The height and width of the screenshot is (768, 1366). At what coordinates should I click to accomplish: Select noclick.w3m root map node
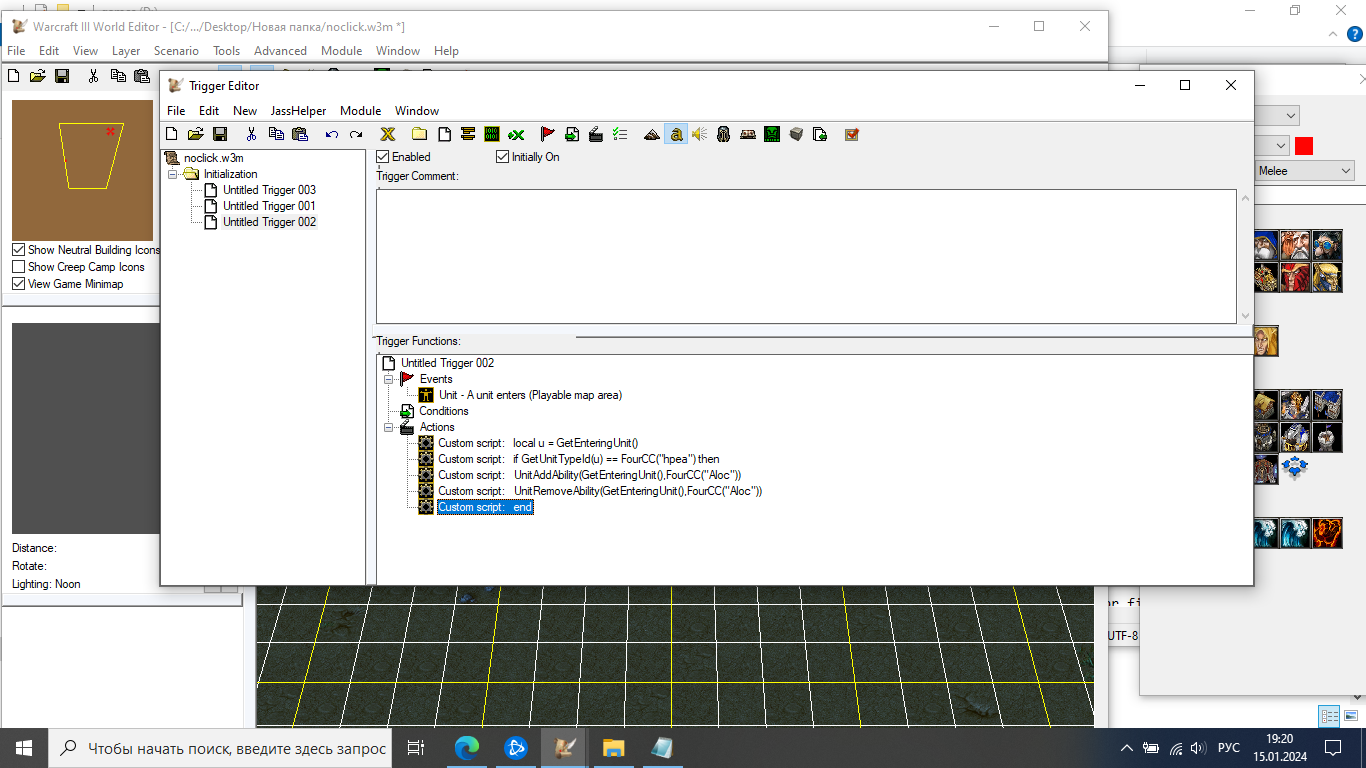(x=213, y=158)
